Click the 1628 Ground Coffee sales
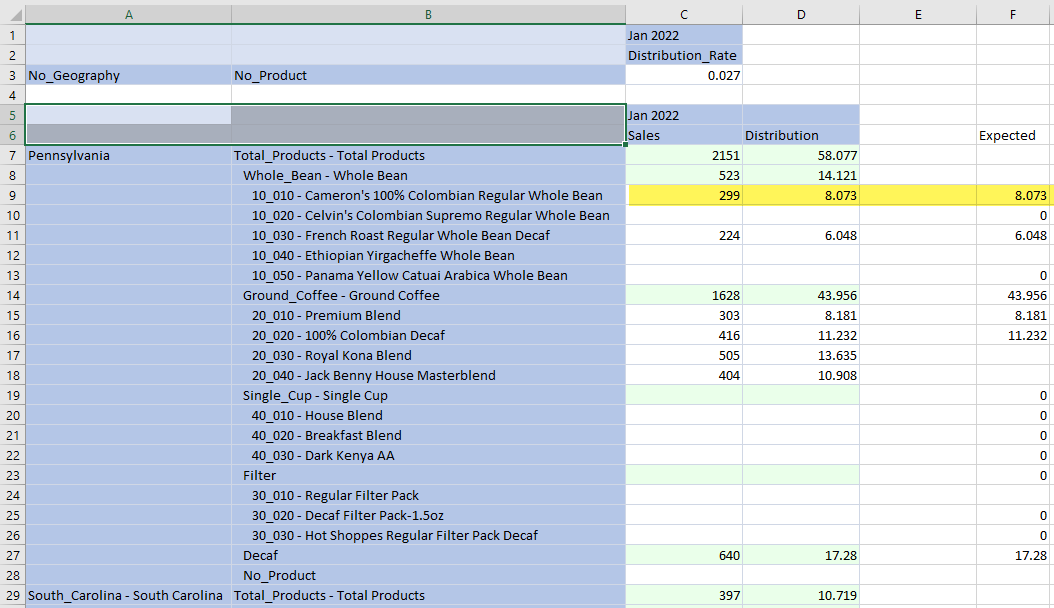Screen dimensions: 1054x608 [684, 296]
